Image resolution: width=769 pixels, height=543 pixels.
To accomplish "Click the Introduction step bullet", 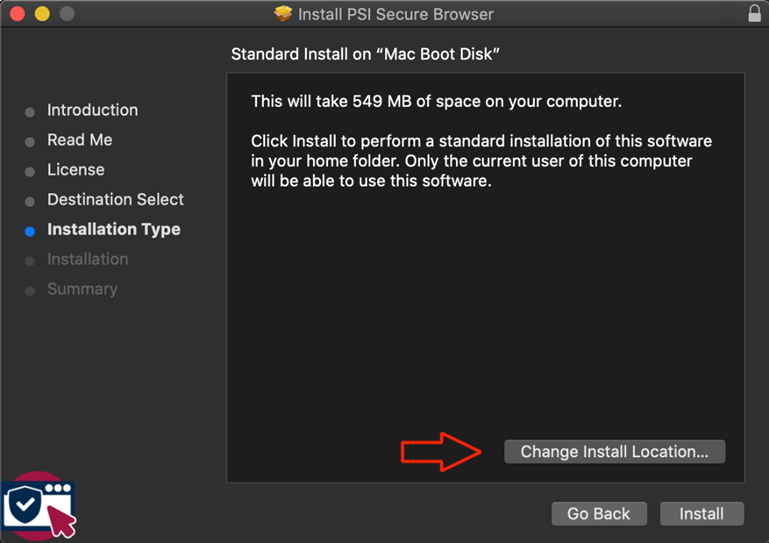I will [x=30, y=112].
